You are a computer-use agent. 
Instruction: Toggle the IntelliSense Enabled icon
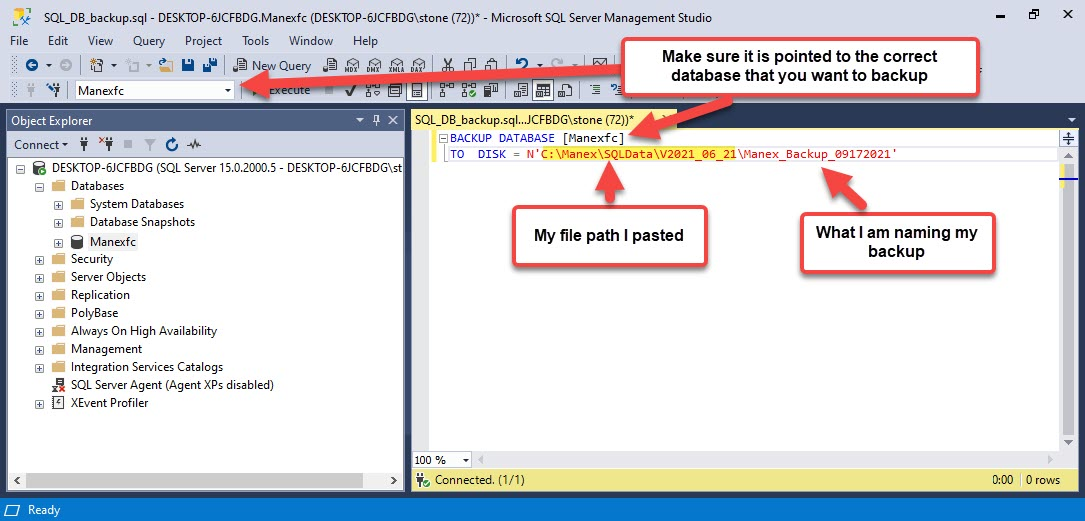coord(417,90)
